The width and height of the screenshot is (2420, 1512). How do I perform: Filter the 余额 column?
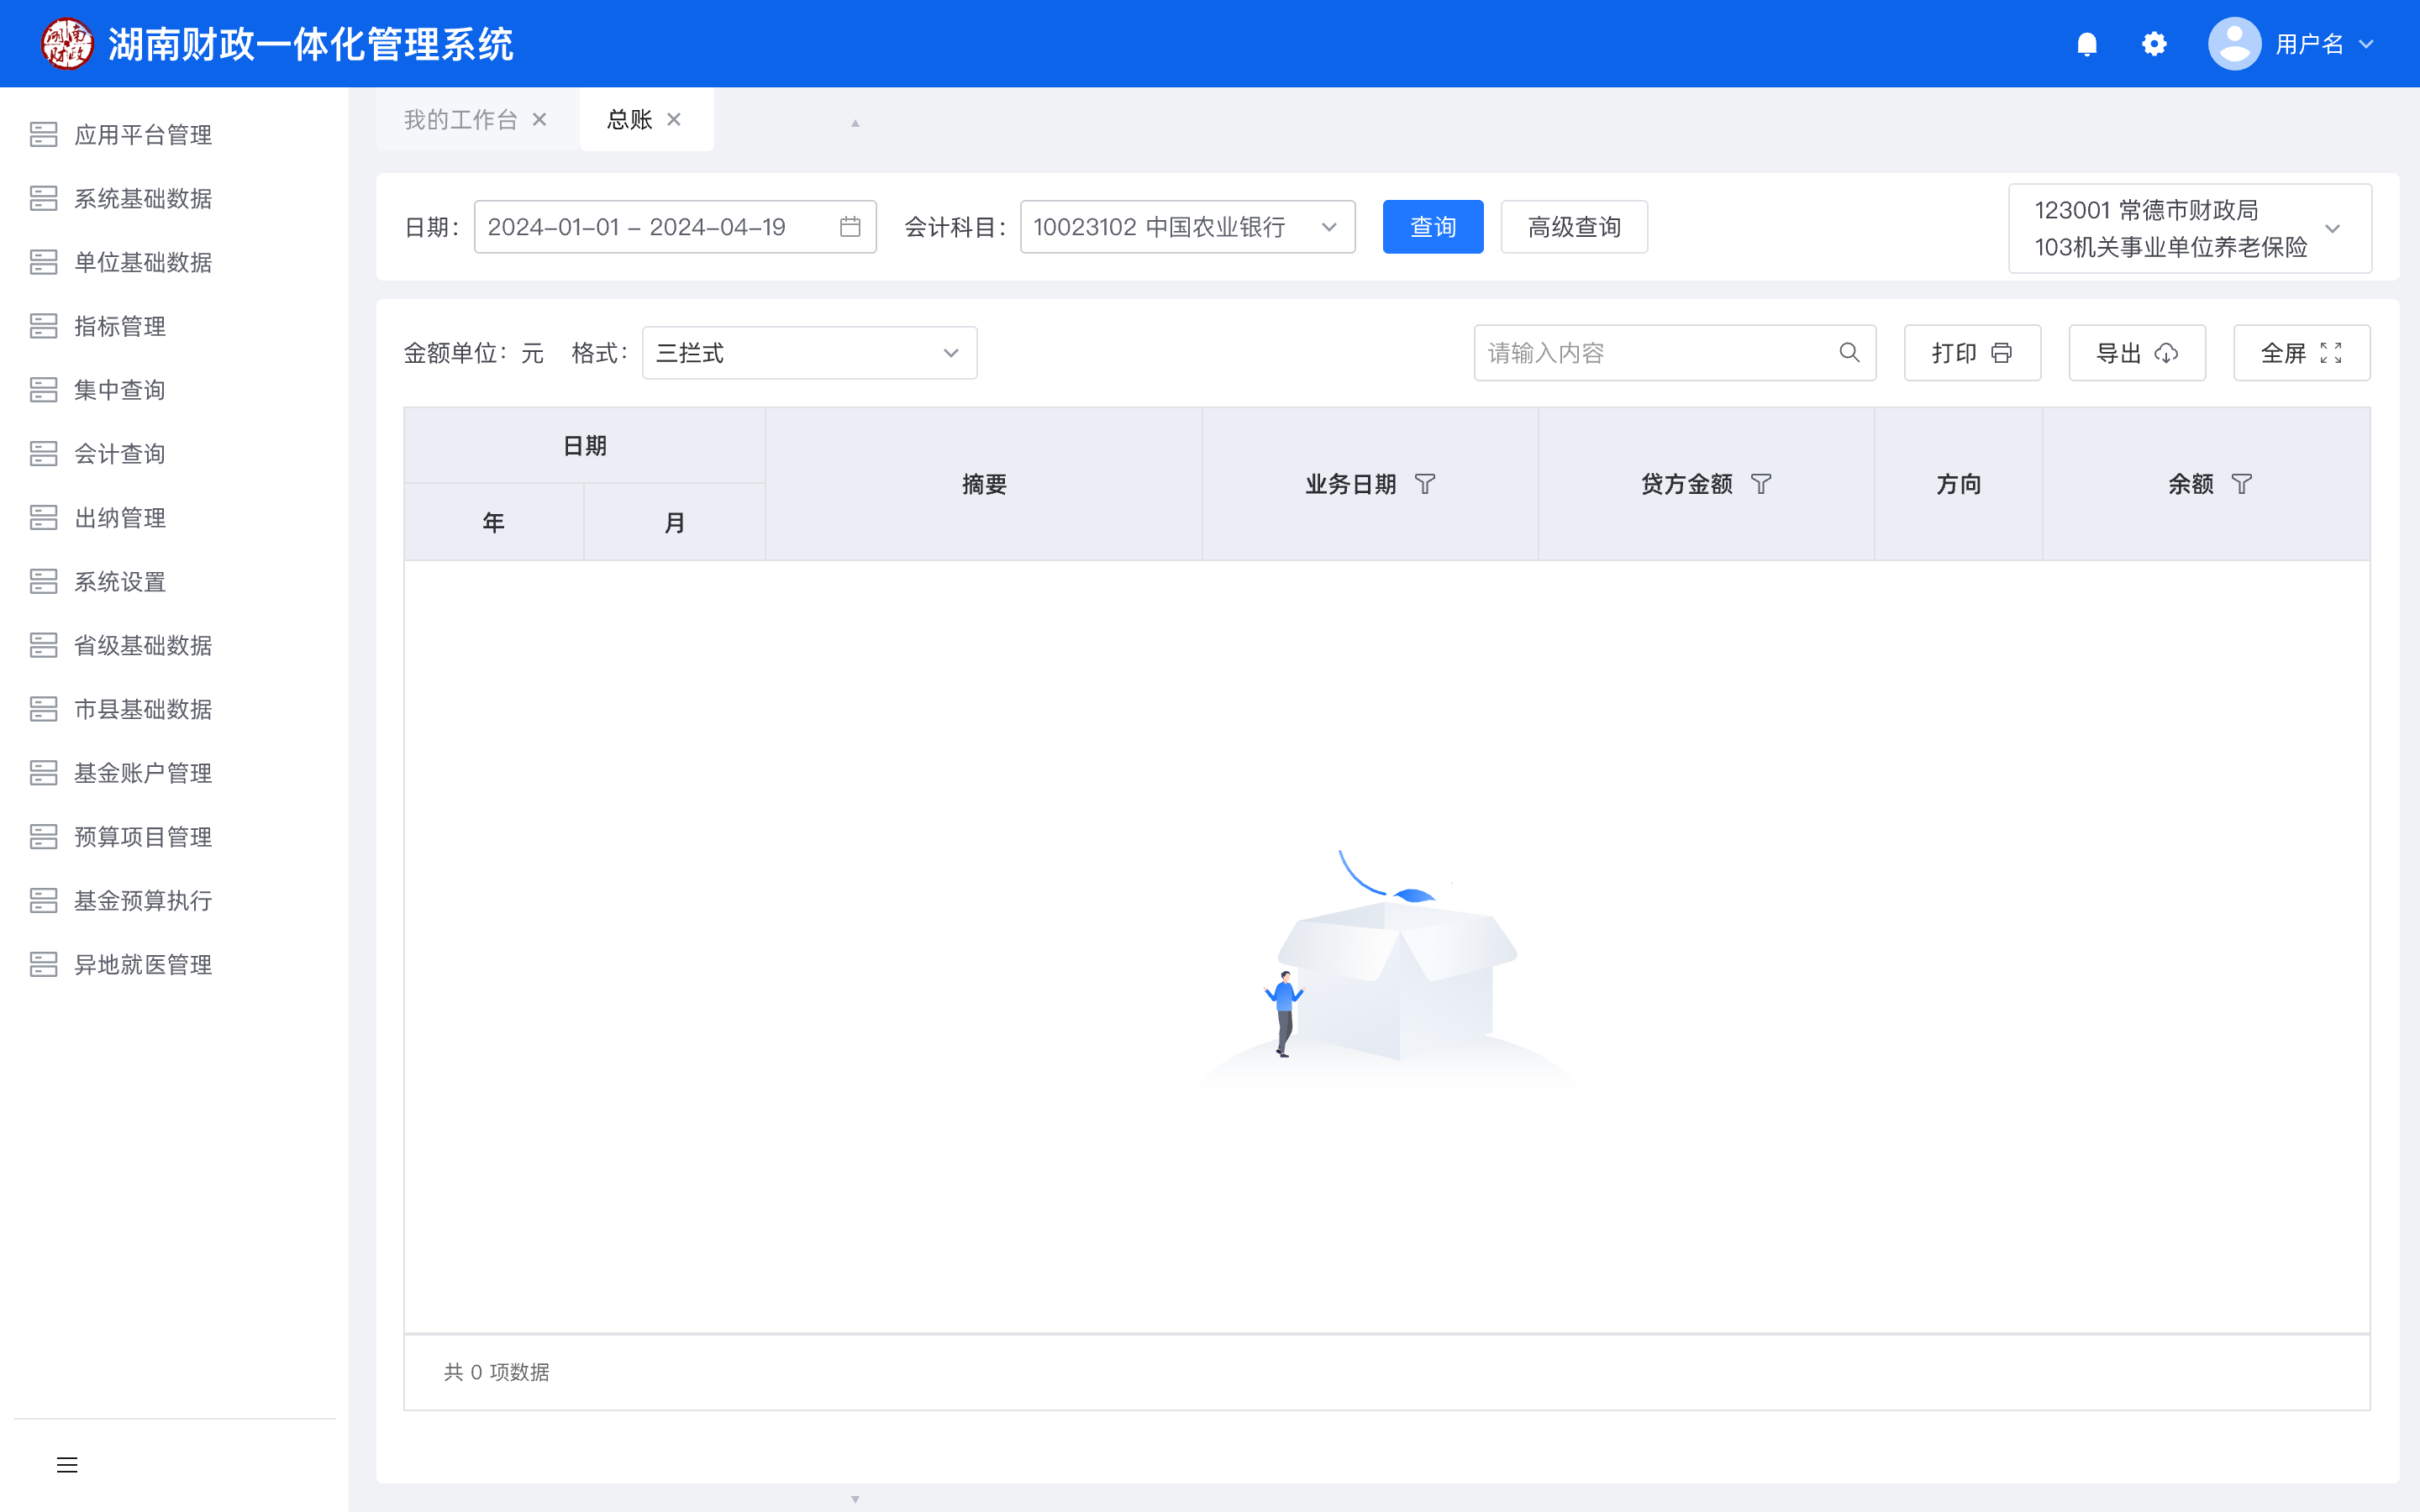2242,484
